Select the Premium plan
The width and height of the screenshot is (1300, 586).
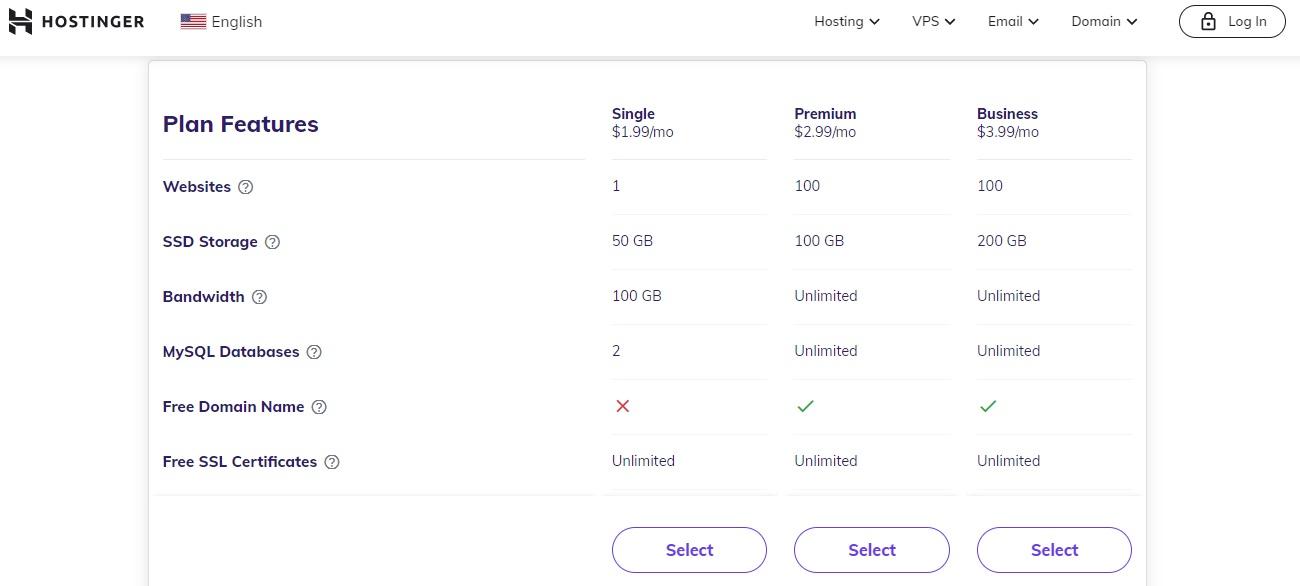[x=871, y=550]
